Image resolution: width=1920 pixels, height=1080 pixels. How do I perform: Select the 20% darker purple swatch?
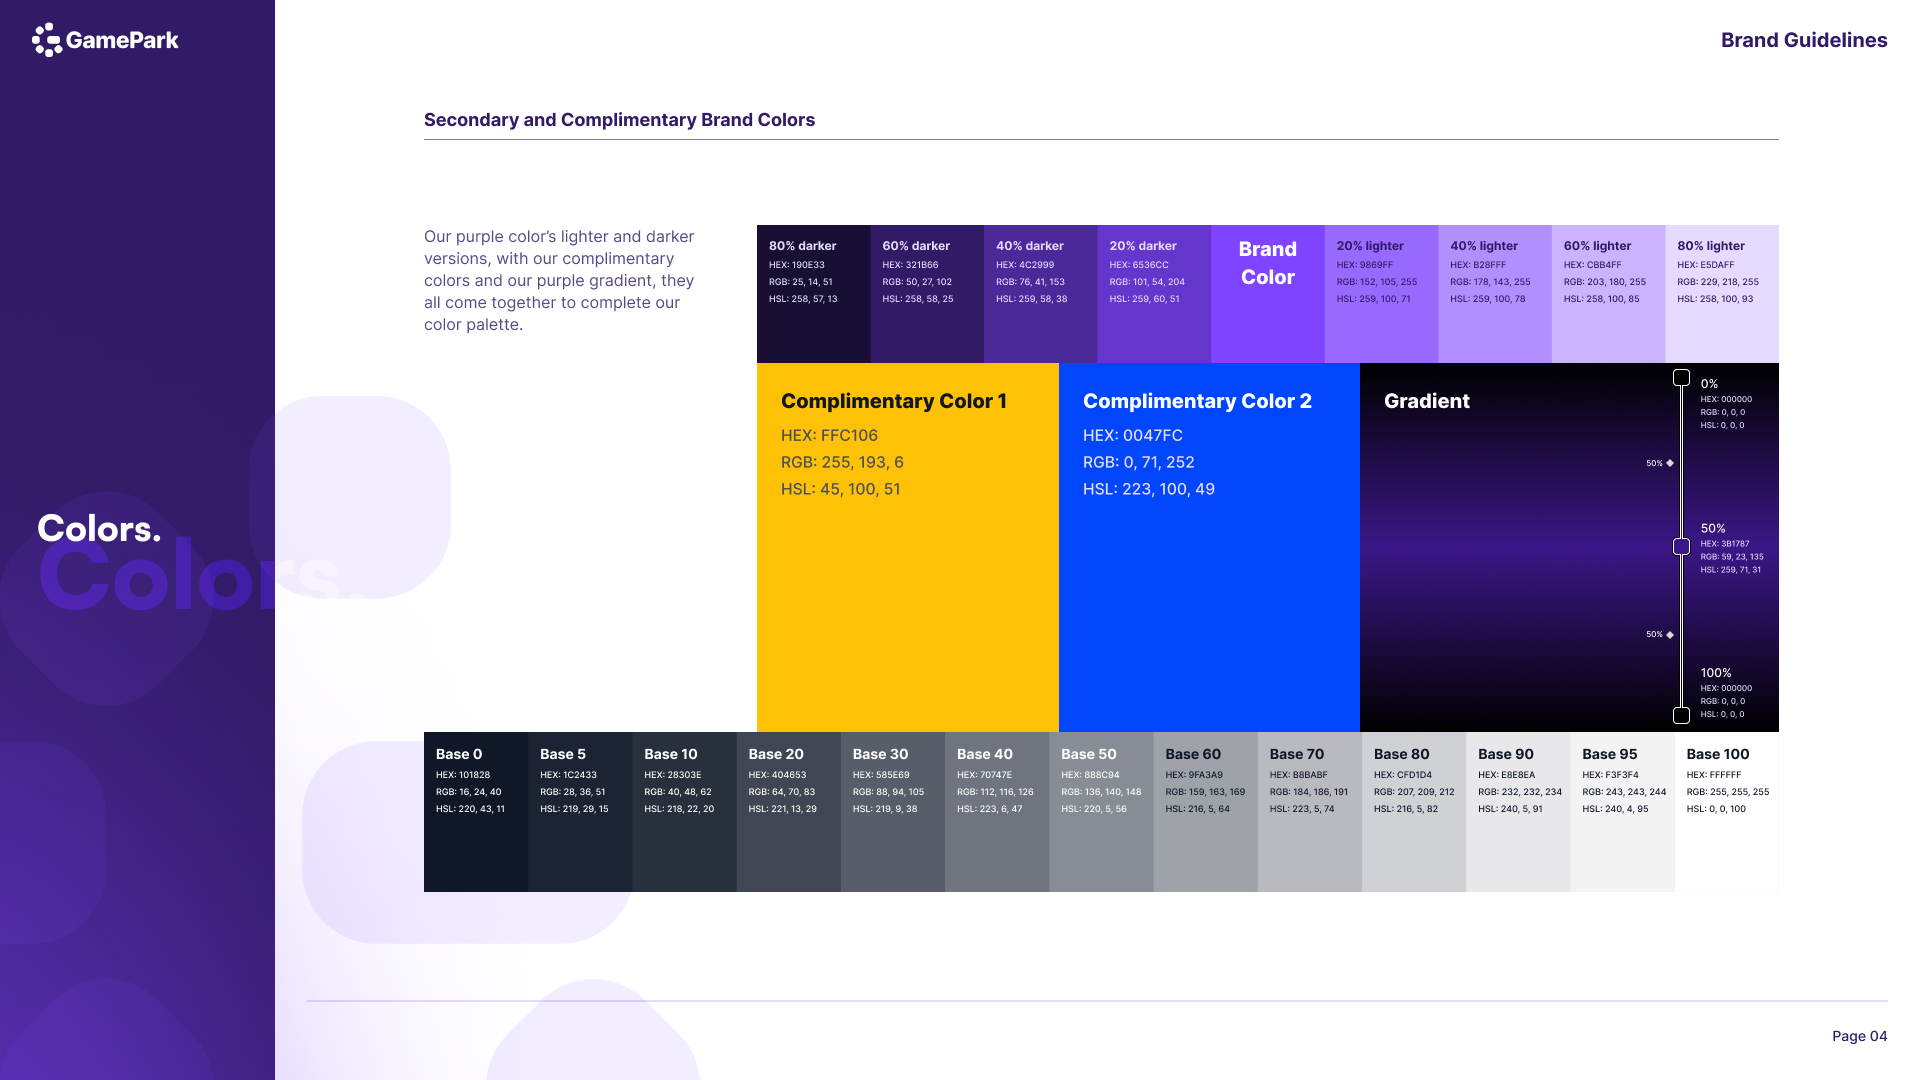coord(1154,294)
